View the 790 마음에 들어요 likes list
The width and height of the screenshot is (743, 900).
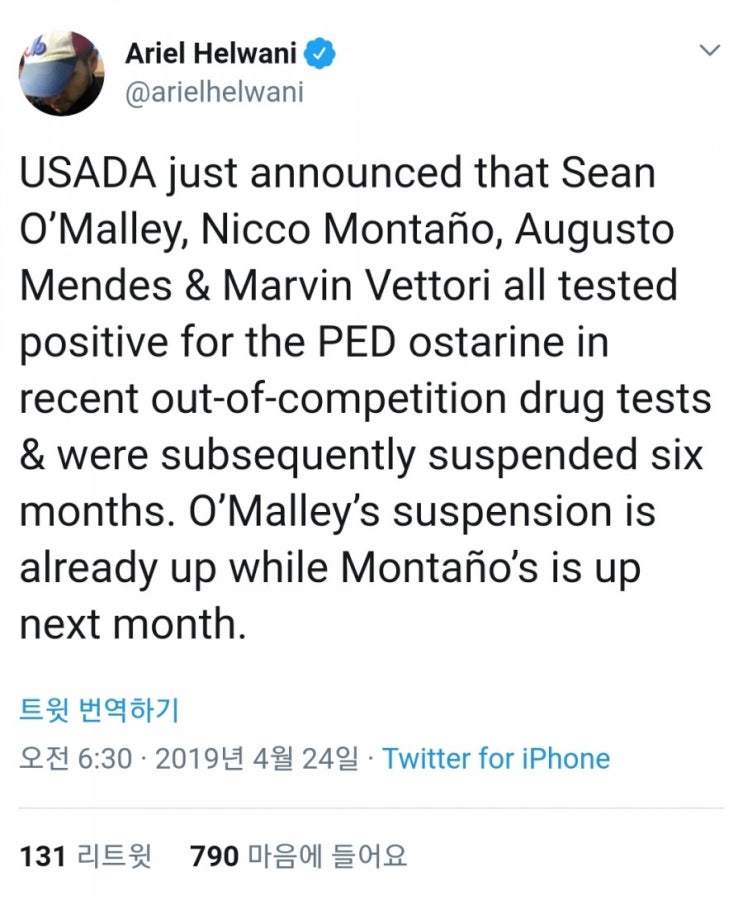pyautogui.click(x=299, y=856)
